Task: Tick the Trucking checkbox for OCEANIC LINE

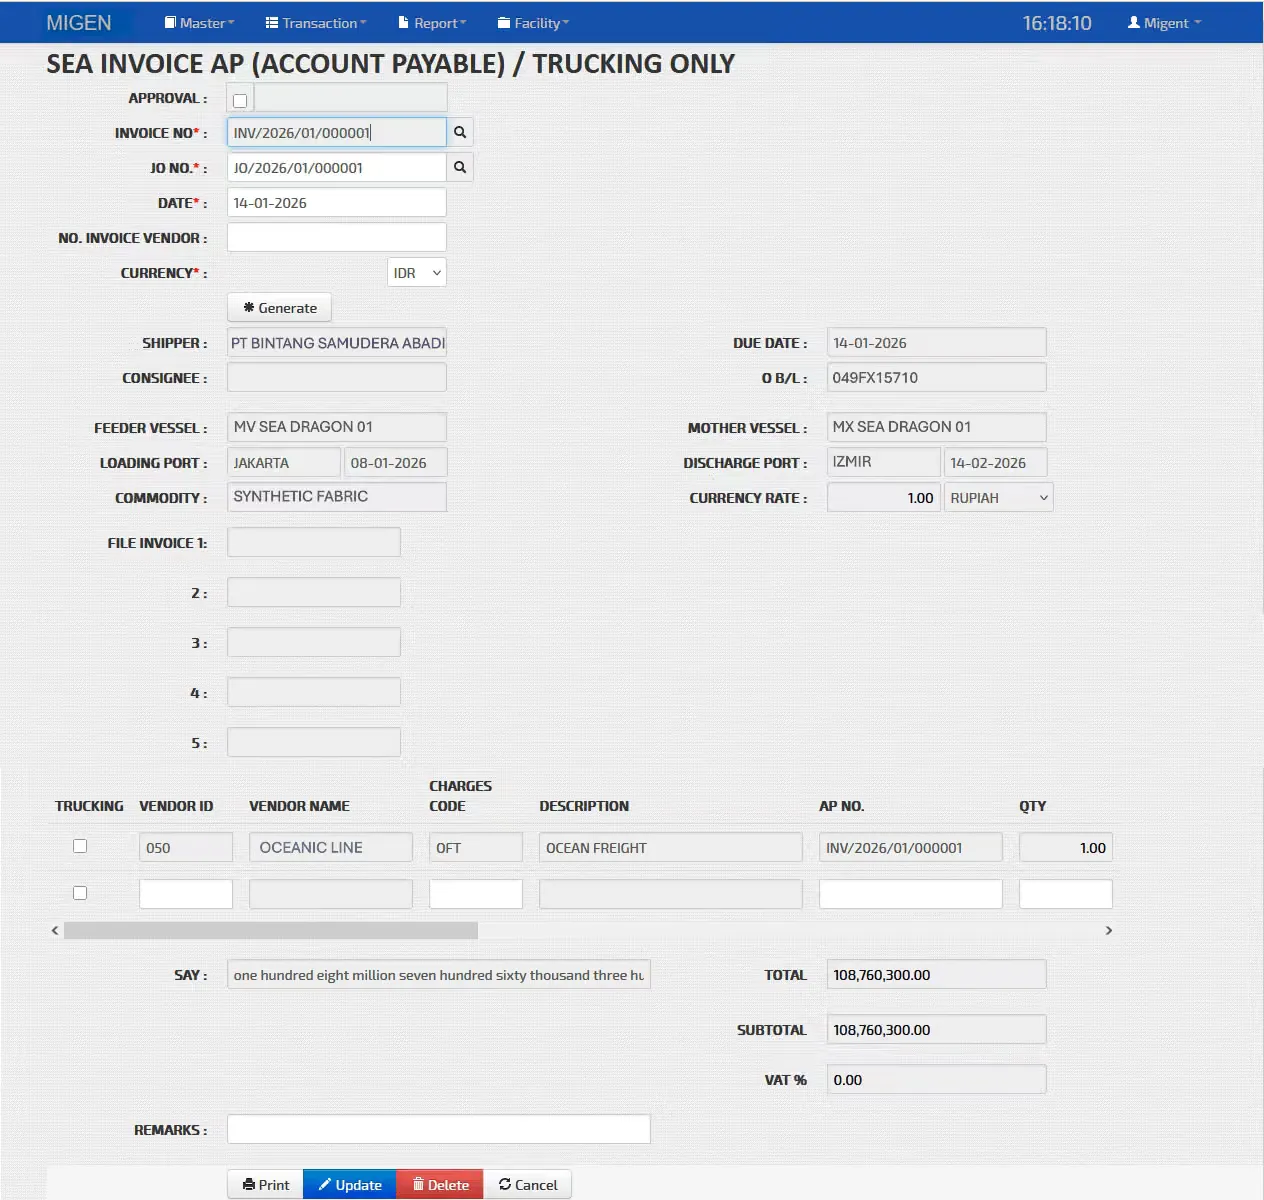Action: [80, 846]
